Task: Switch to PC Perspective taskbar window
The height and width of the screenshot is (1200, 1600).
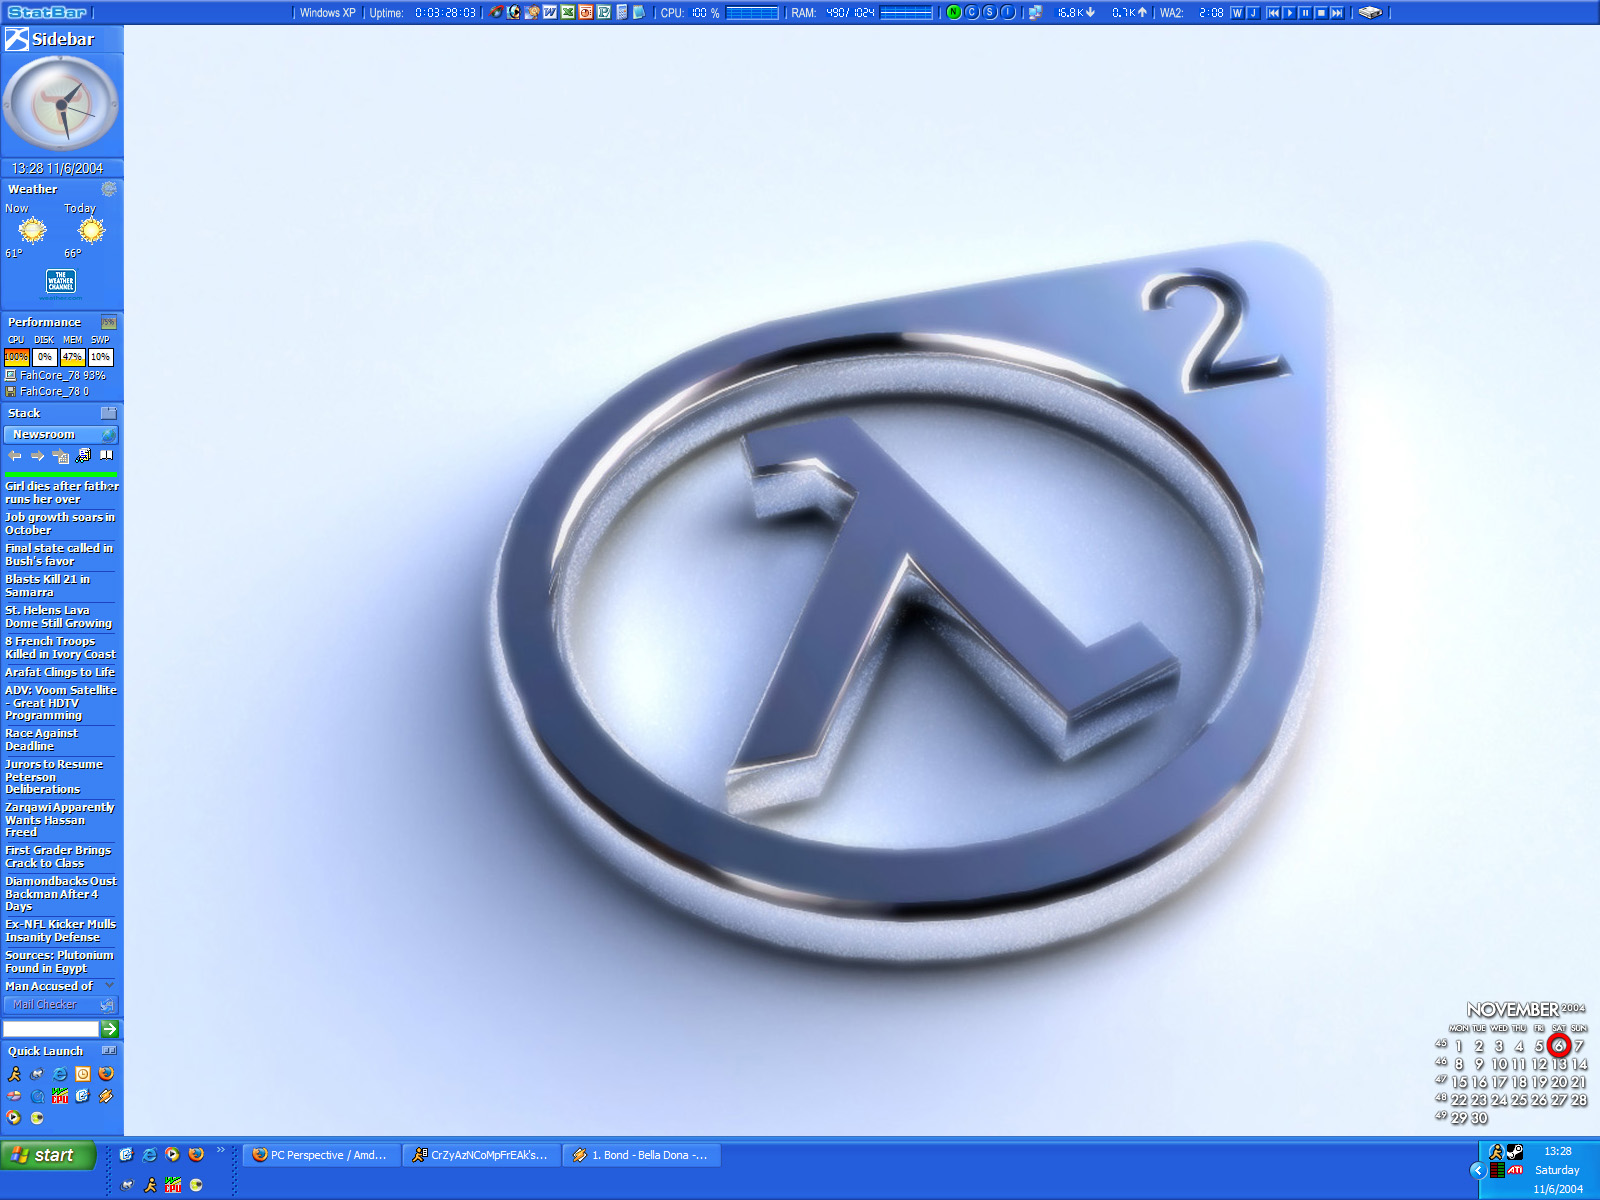Action: (322, 1155)
